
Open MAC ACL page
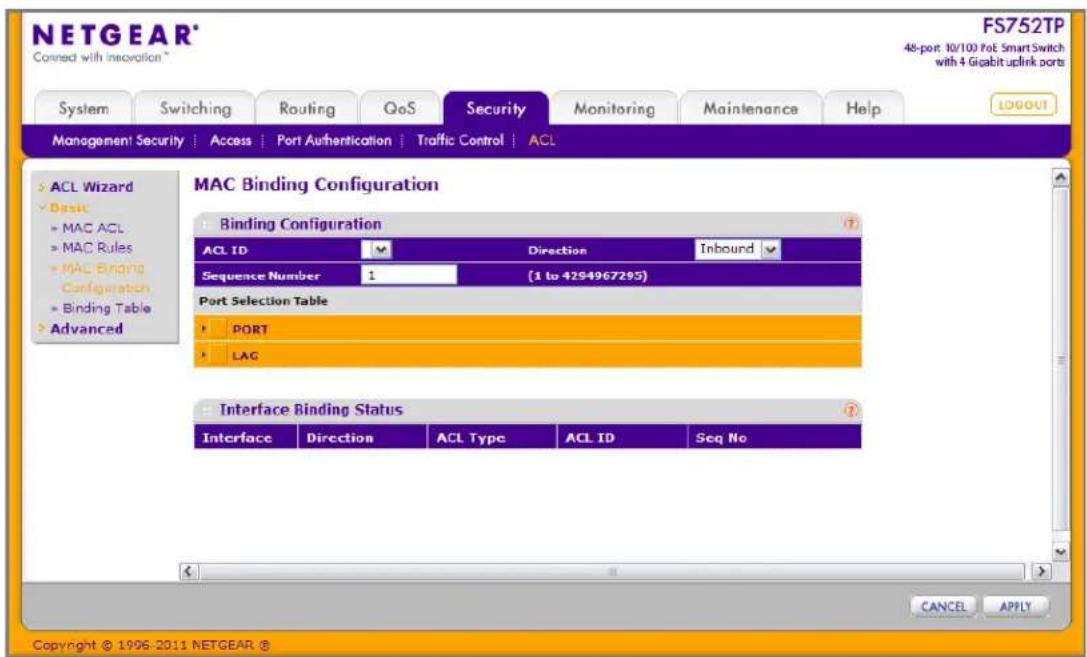(x=92, y=228)
